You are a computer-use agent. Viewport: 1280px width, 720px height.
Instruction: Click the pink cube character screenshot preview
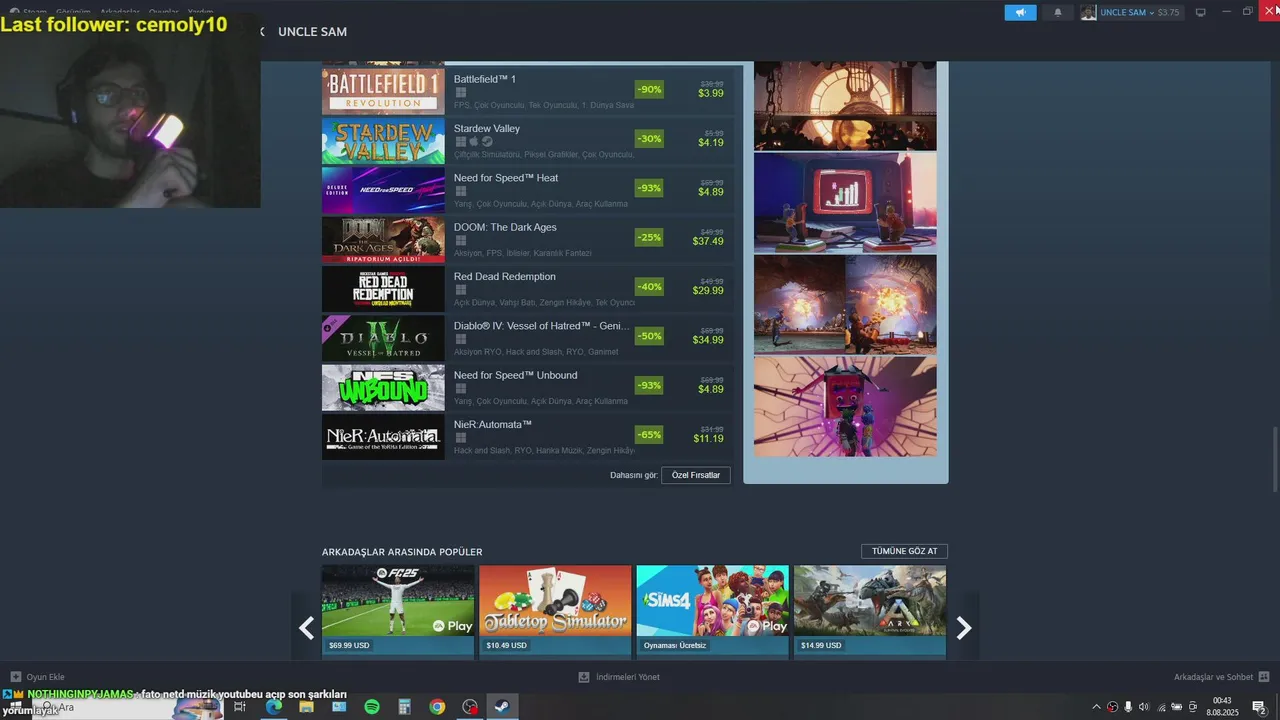[845, 407]
